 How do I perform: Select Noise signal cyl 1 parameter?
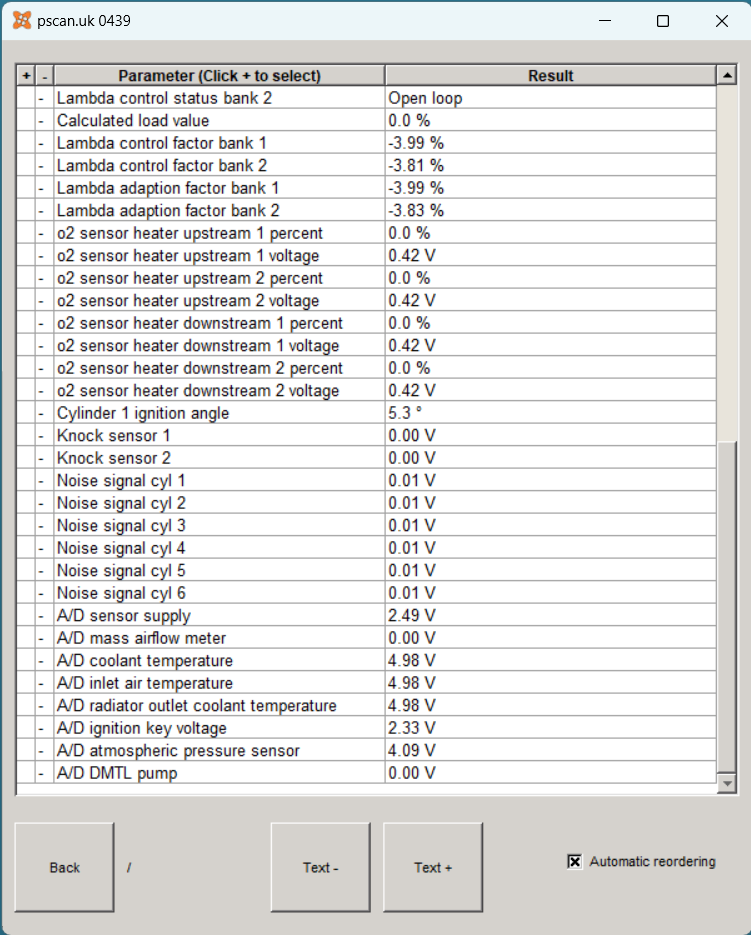220,481
